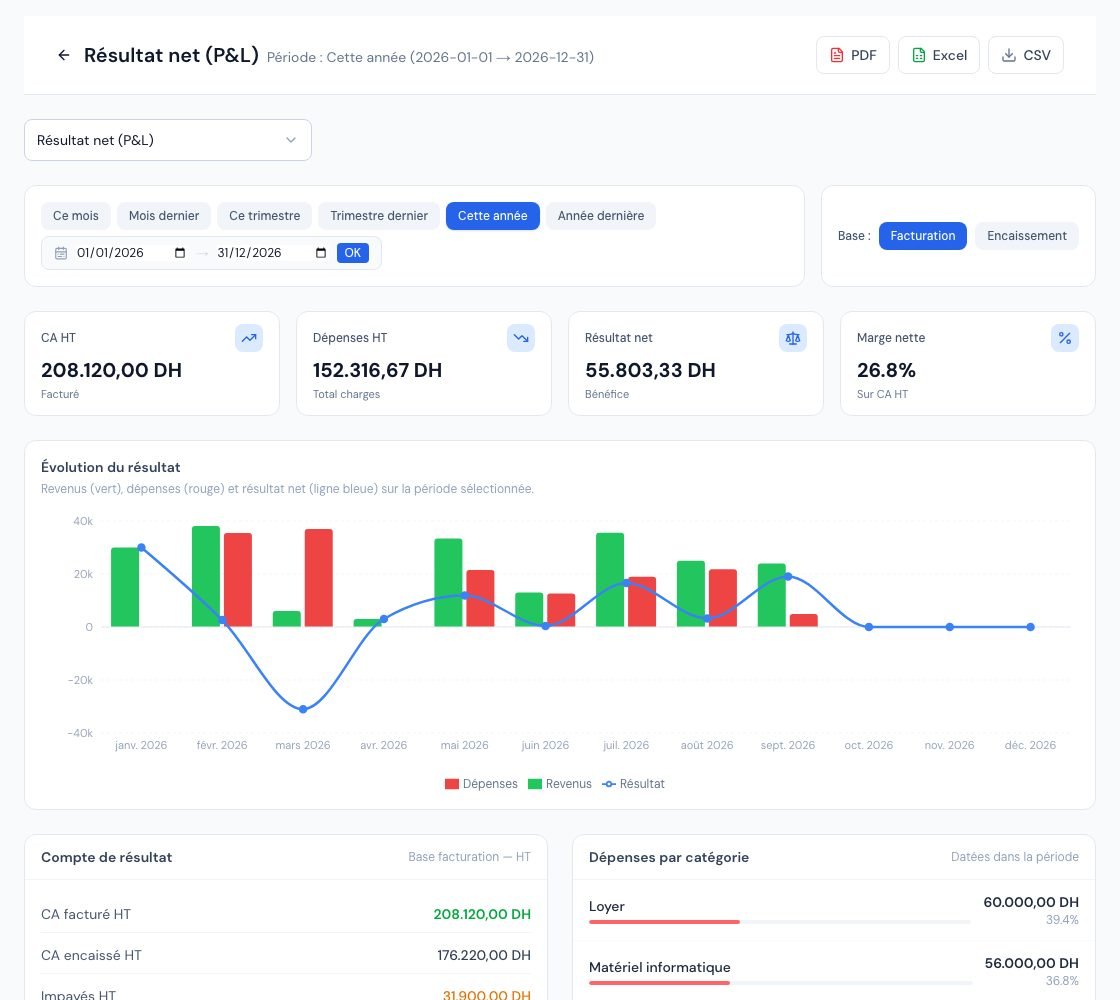The image size is (1120, 1000).
Task: Click the Matériel informatique amount 56.000,00 DH
Action: click(x=1031, y=963)
